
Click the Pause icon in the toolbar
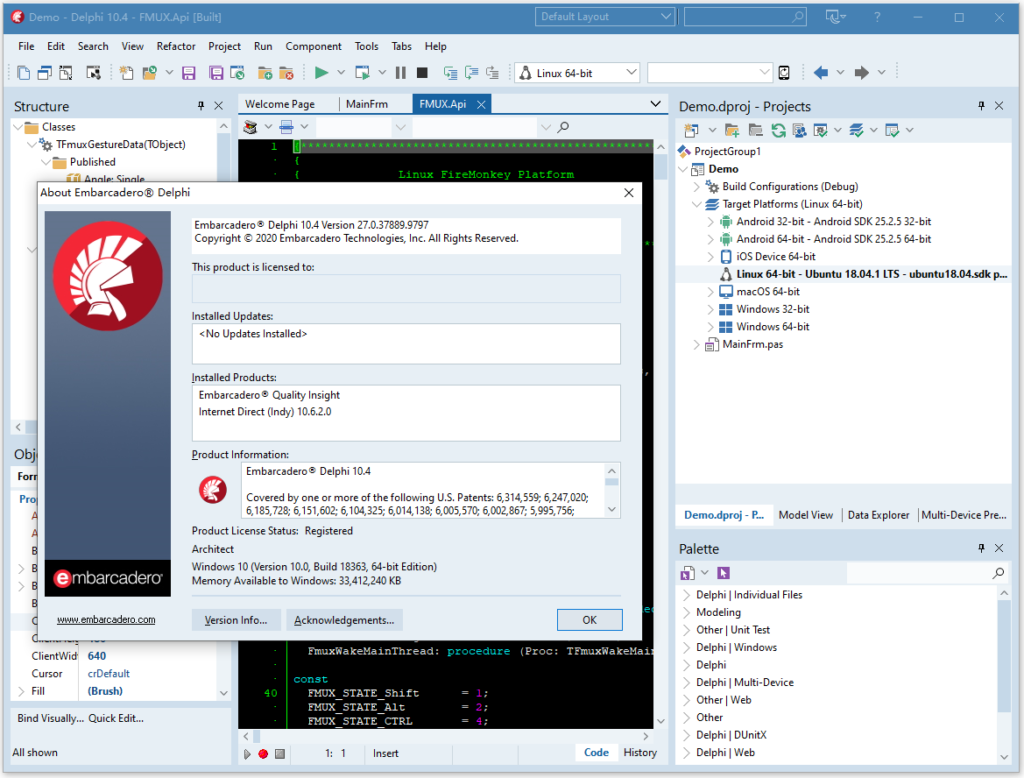401,73
